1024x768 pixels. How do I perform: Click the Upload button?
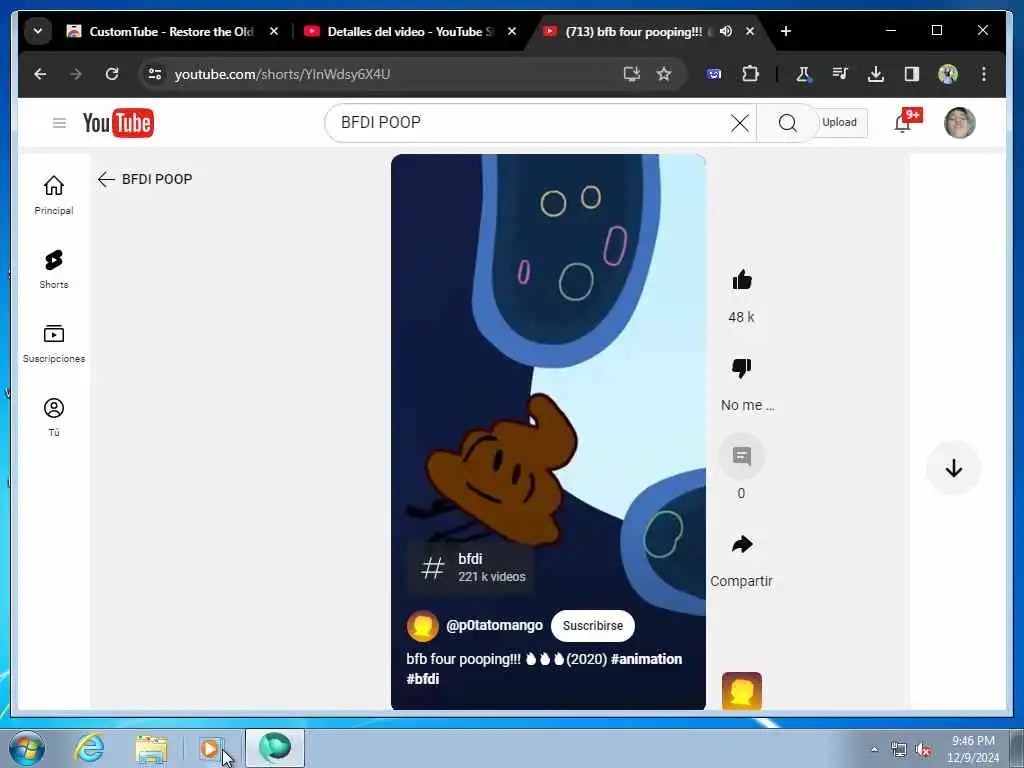(x=840, y=123)
